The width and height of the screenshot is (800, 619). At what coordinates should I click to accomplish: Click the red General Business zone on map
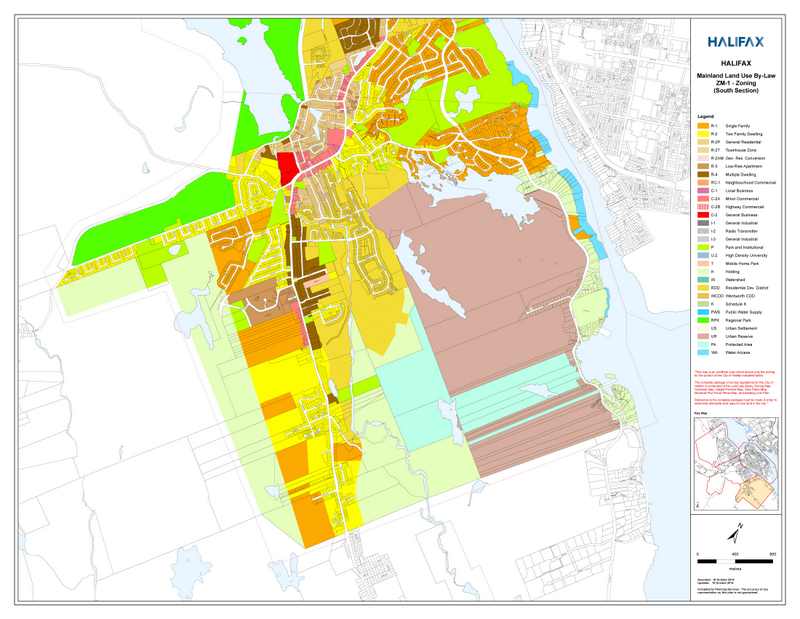point(287,168)
